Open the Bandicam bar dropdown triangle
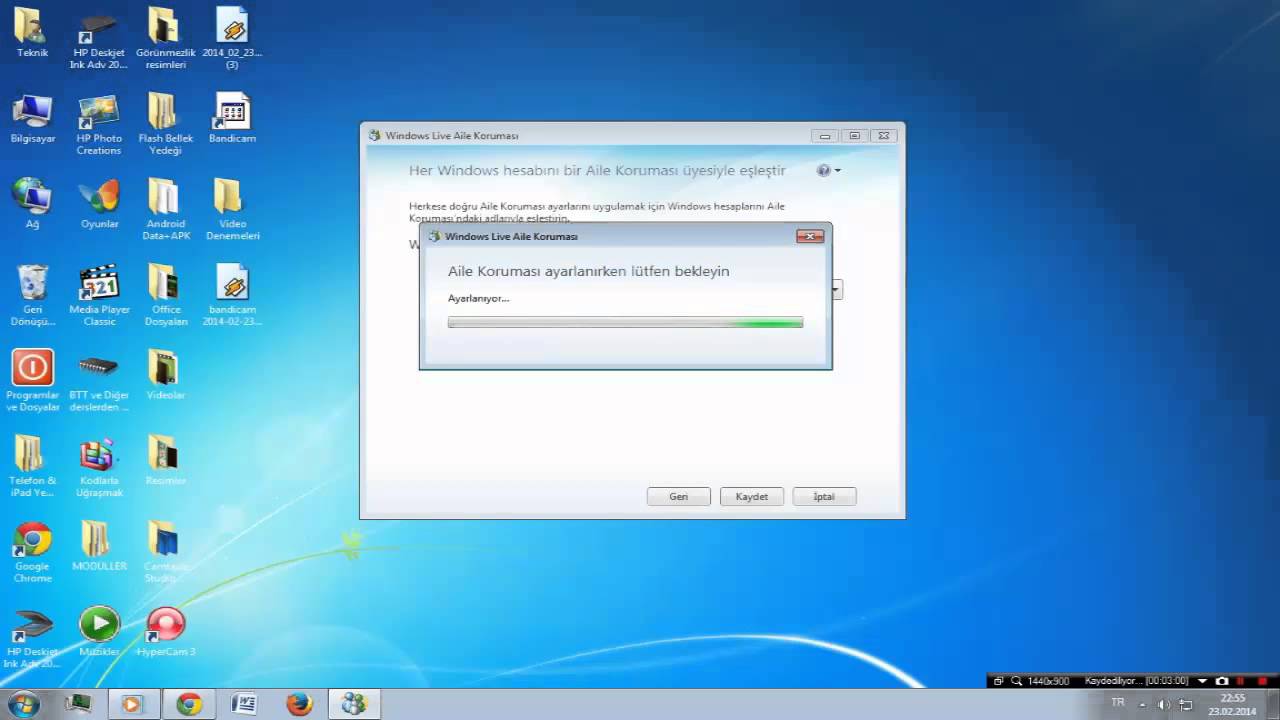Screen dimensions: 1280x720 [1202, 681]
